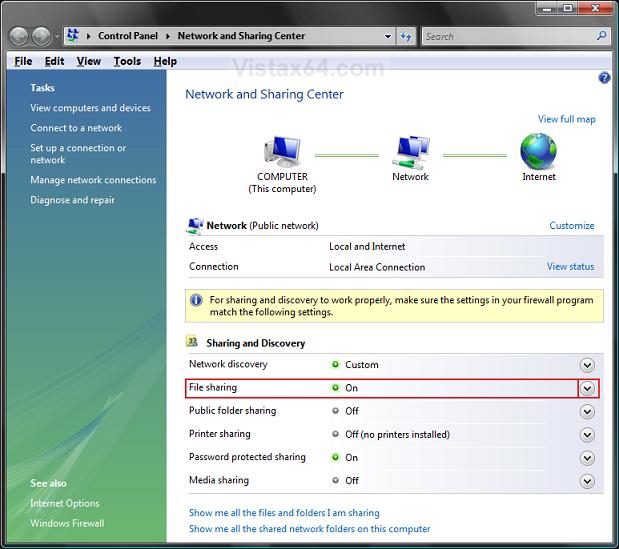619x549 pixels.
Task: Click the Forward navigation arrow button
Action: pos(41,36)
